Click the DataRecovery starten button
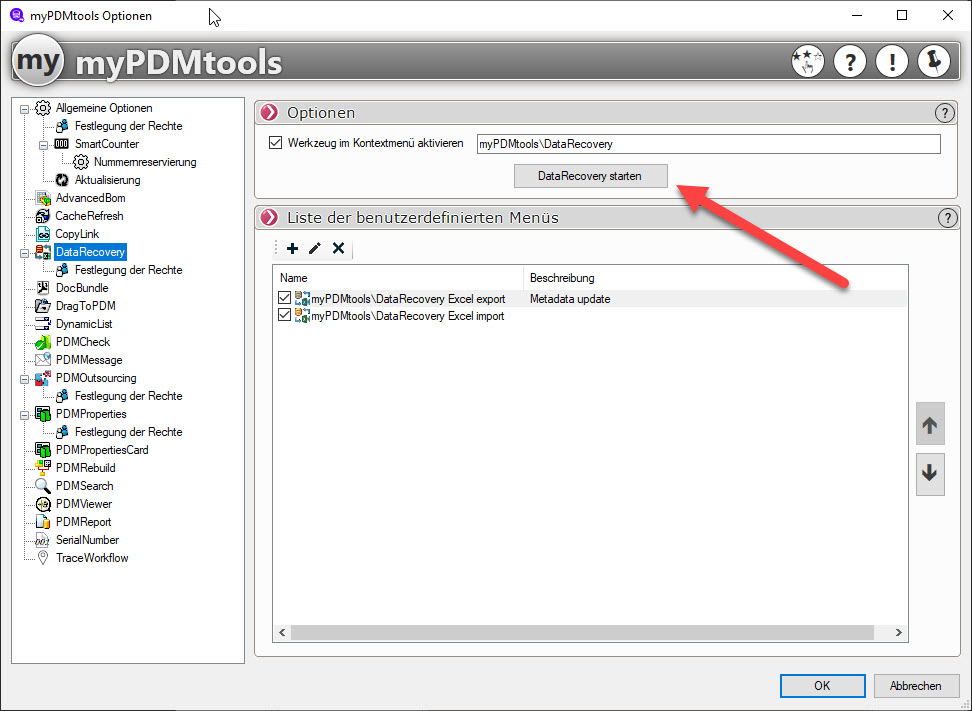Image resolution: width=972 pixels, height=711 pixels. pyautogui.click(x=590, y=176)
